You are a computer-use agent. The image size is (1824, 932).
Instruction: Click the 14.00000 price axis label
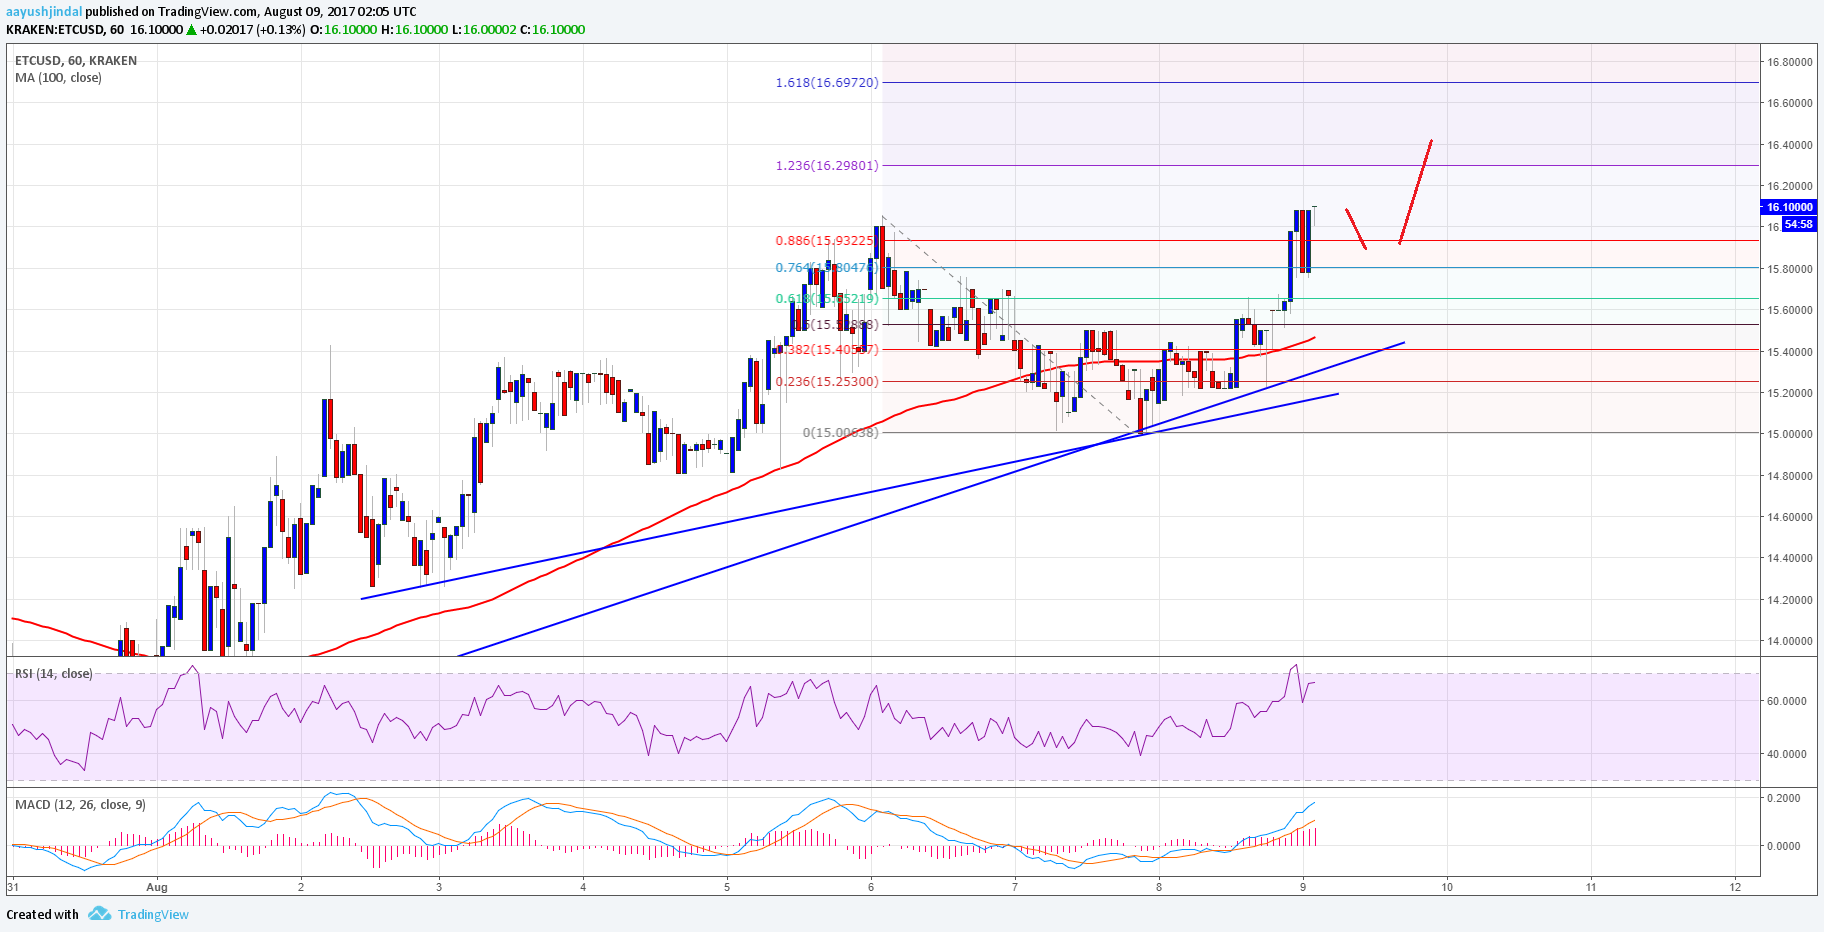[1789, 641]
